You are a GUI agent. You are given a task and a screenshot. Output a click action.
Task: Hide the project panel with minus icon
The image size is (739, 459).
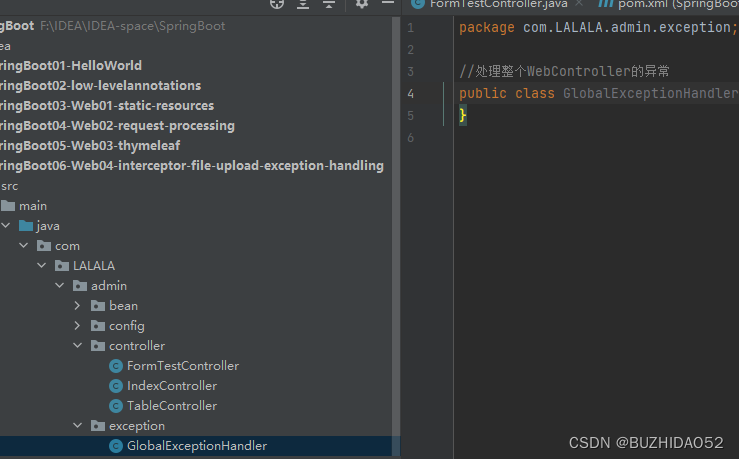[388, 3]
